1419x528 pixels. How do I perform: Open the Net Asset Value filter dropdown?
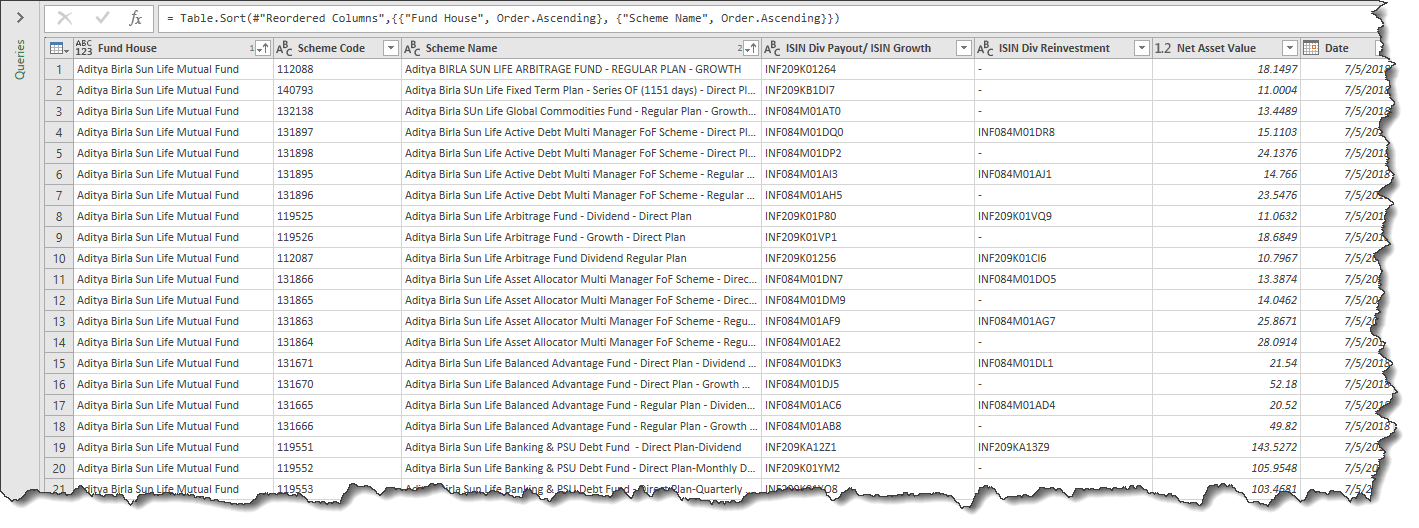click(x=1290, y=48)
